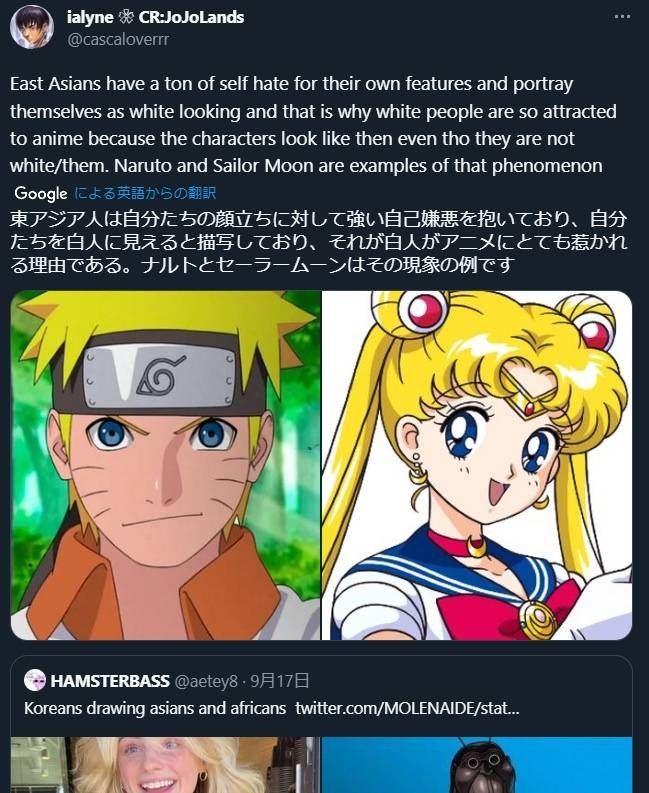Open HAMSTERBASS avatar in quoted tweet
This screenshot has width=649, height=793.
pyautogui.click(x=35, y=680)
